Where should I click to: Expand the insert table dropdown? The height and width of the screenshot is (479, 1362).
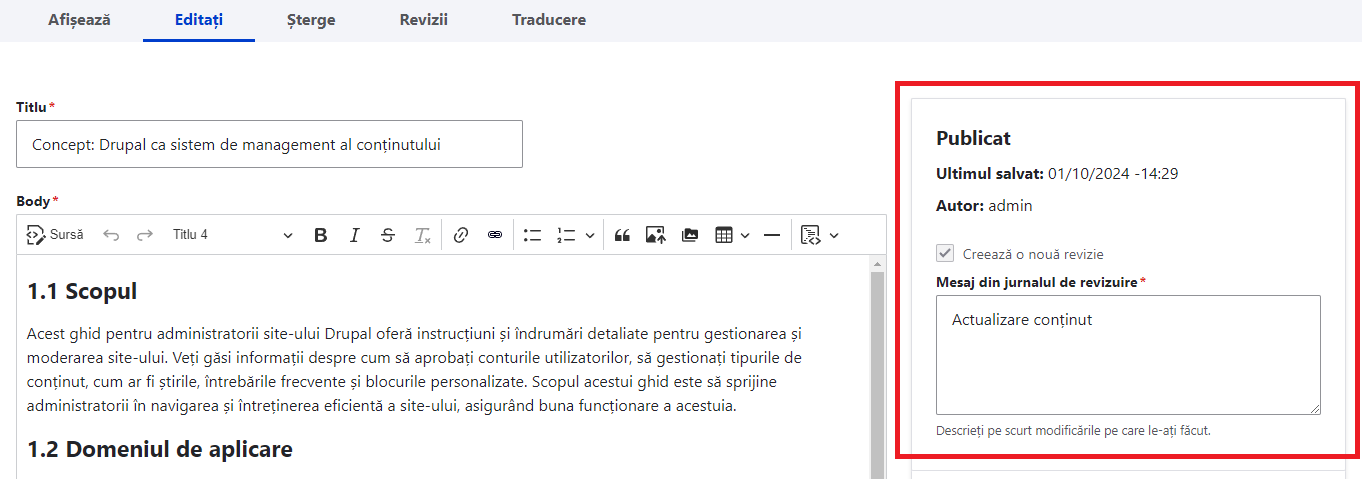coord(745,235)
